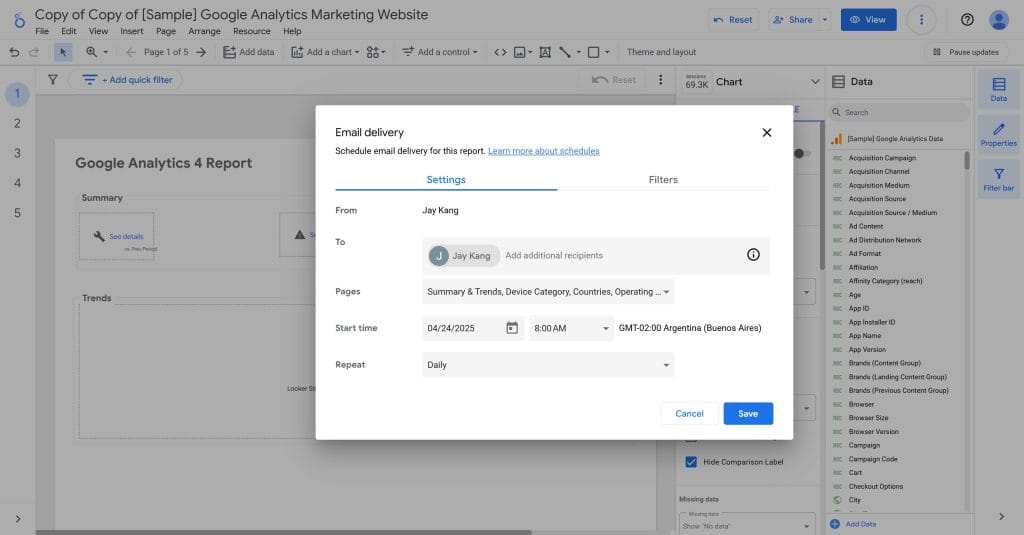The height and width of the screenshot is (535, 1024).
Task: Select the Acquisition Campaign field
Action: 882,158
